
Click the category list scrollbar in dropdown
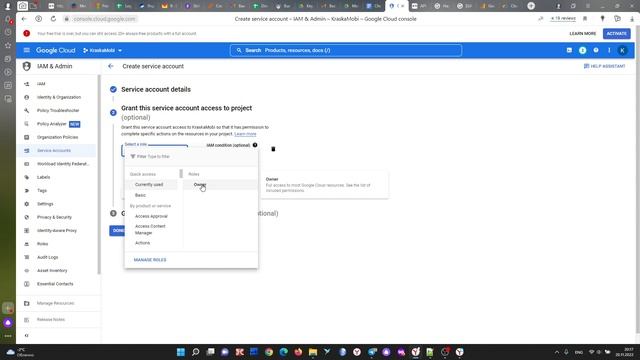(x=181, y=174)
